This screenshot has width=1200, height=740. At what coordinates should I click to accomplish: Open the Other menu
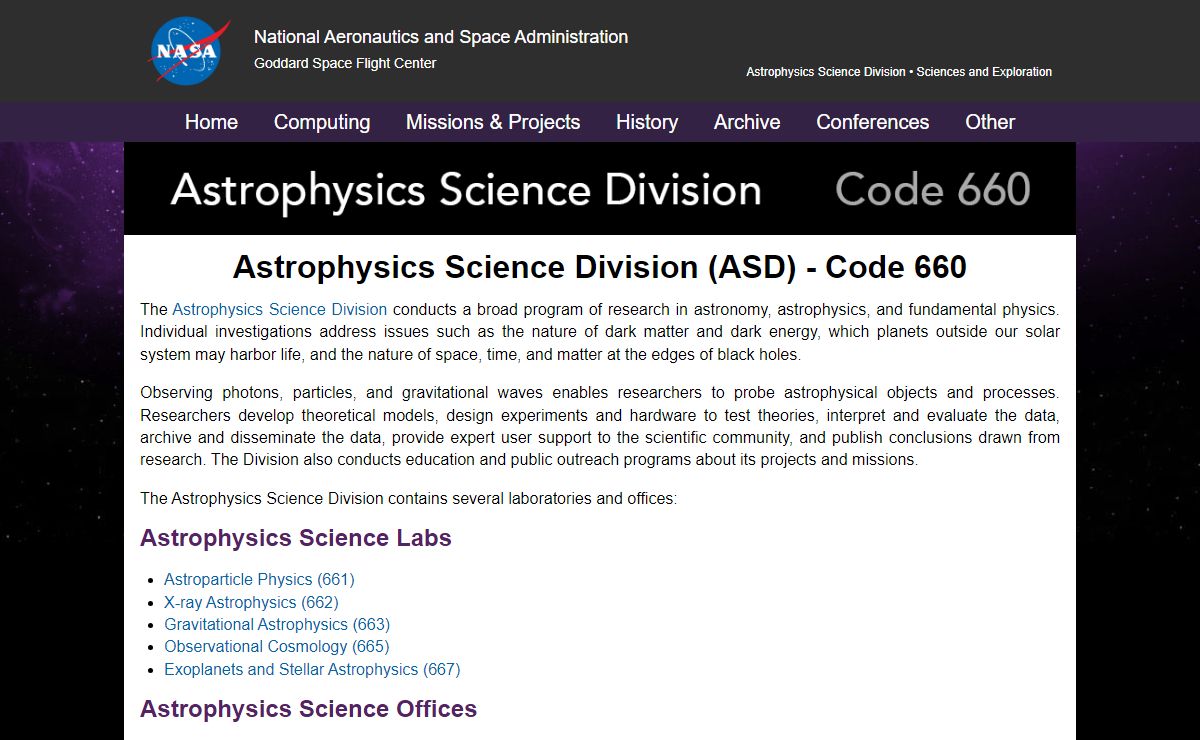coord(990,122)
